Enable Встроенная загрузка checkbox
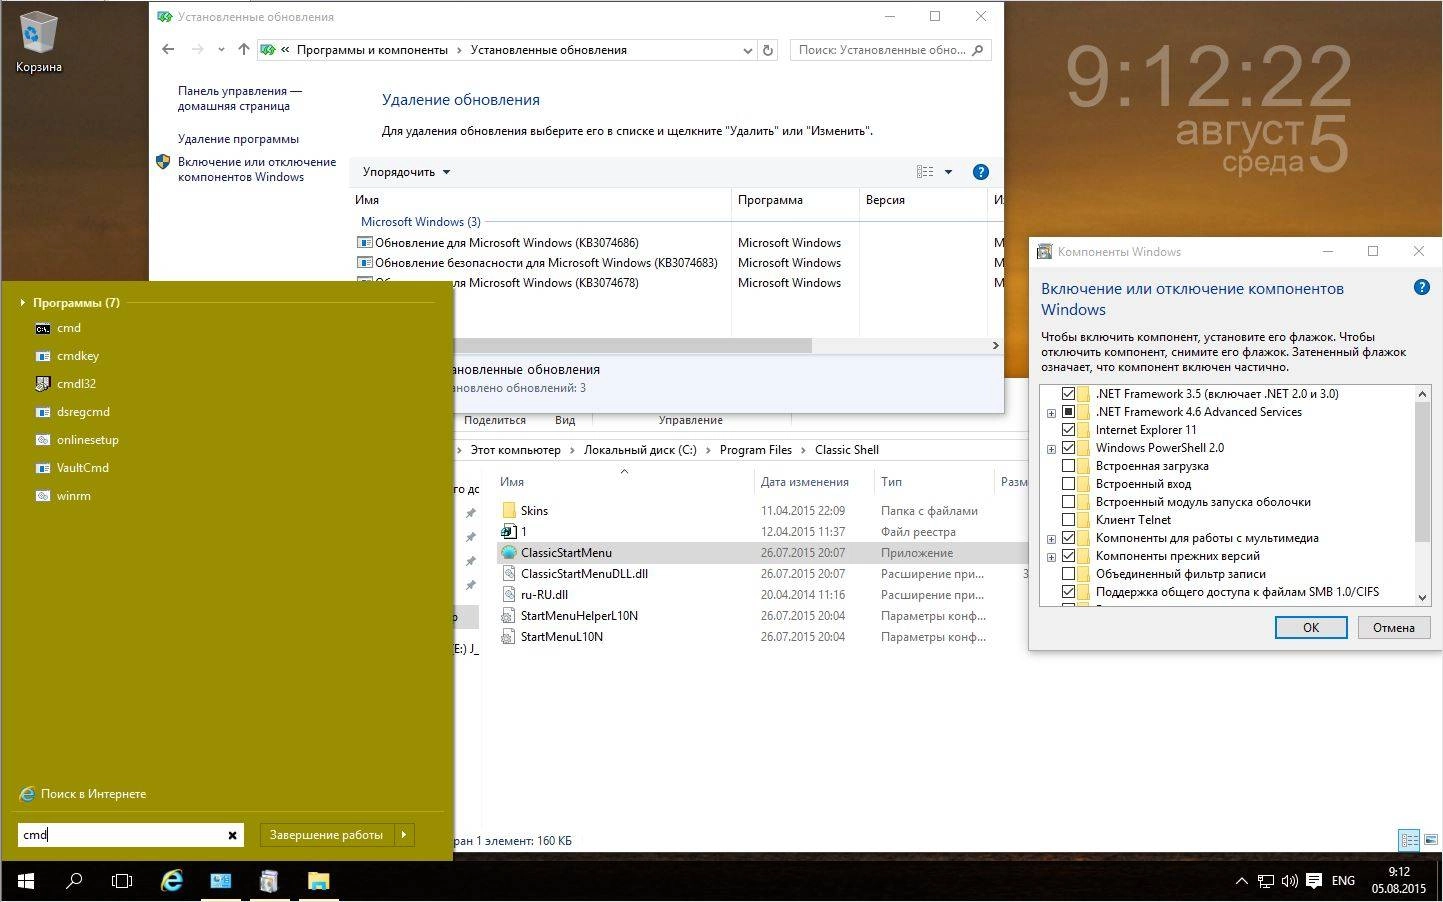Image resolution: width=1443 pixels, height=902 pixels. pos(1068,466)
